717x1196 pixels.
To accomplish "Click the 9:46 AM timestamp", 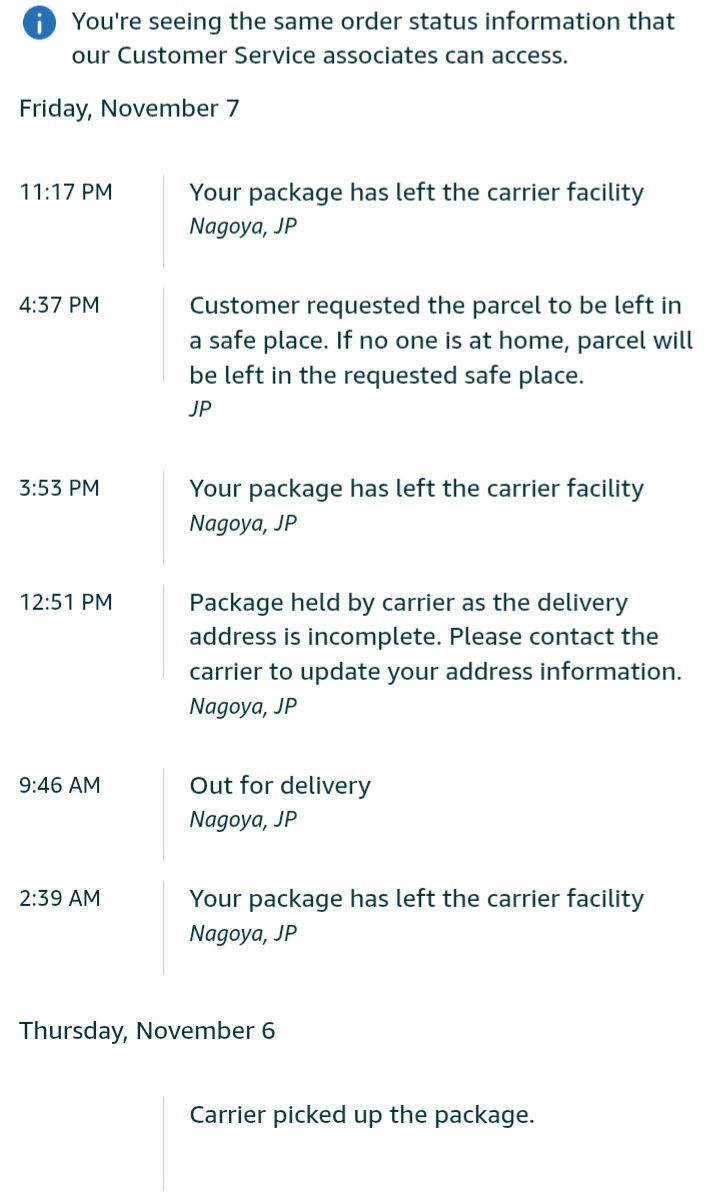I will coord(60,785).
